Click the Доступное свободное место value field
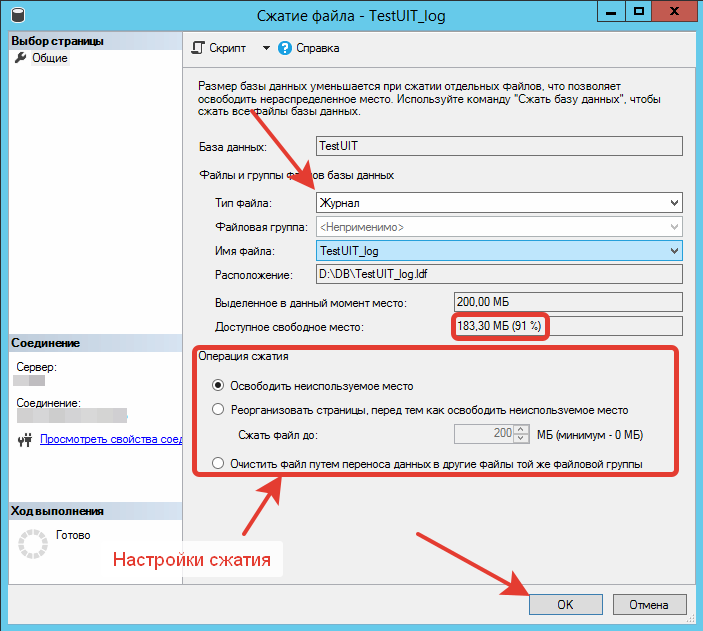 (x=568, y=326)
